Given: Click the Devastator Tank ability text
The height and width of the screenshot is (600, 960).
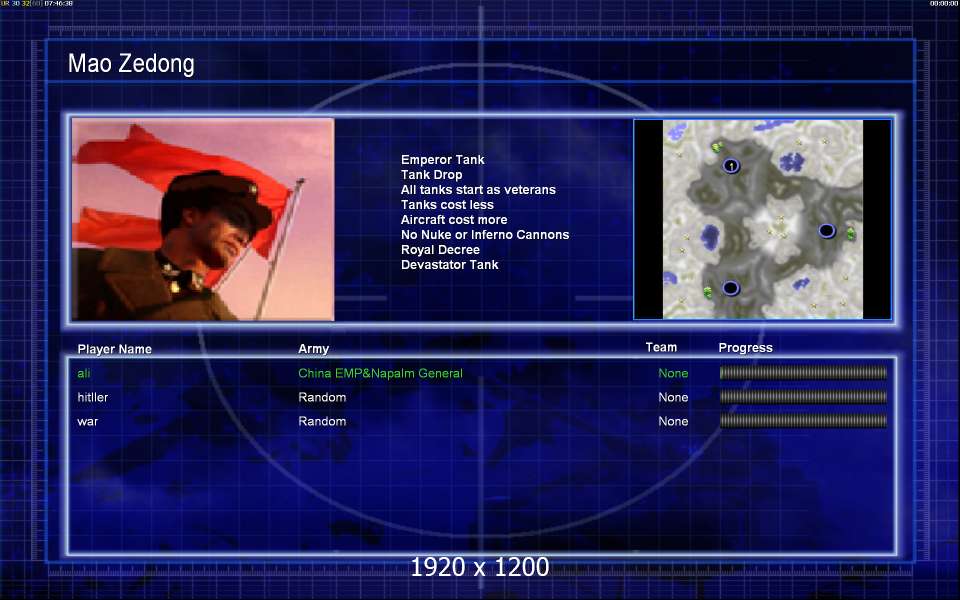Looking at the screenshot, I should tap(449, 265).
